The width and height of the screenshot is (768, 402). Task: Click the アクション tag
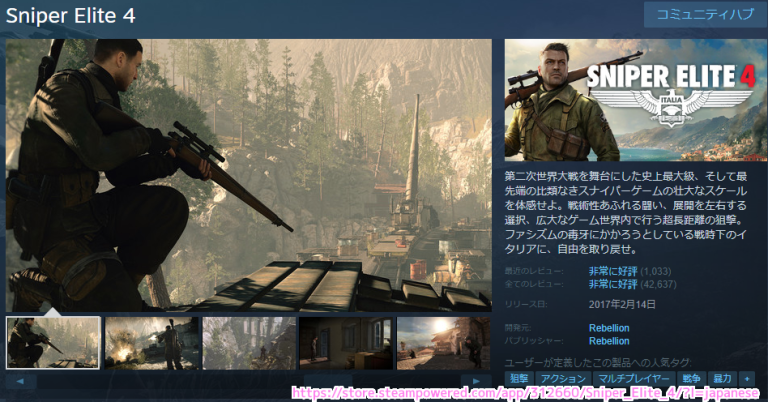pos(563,379)
